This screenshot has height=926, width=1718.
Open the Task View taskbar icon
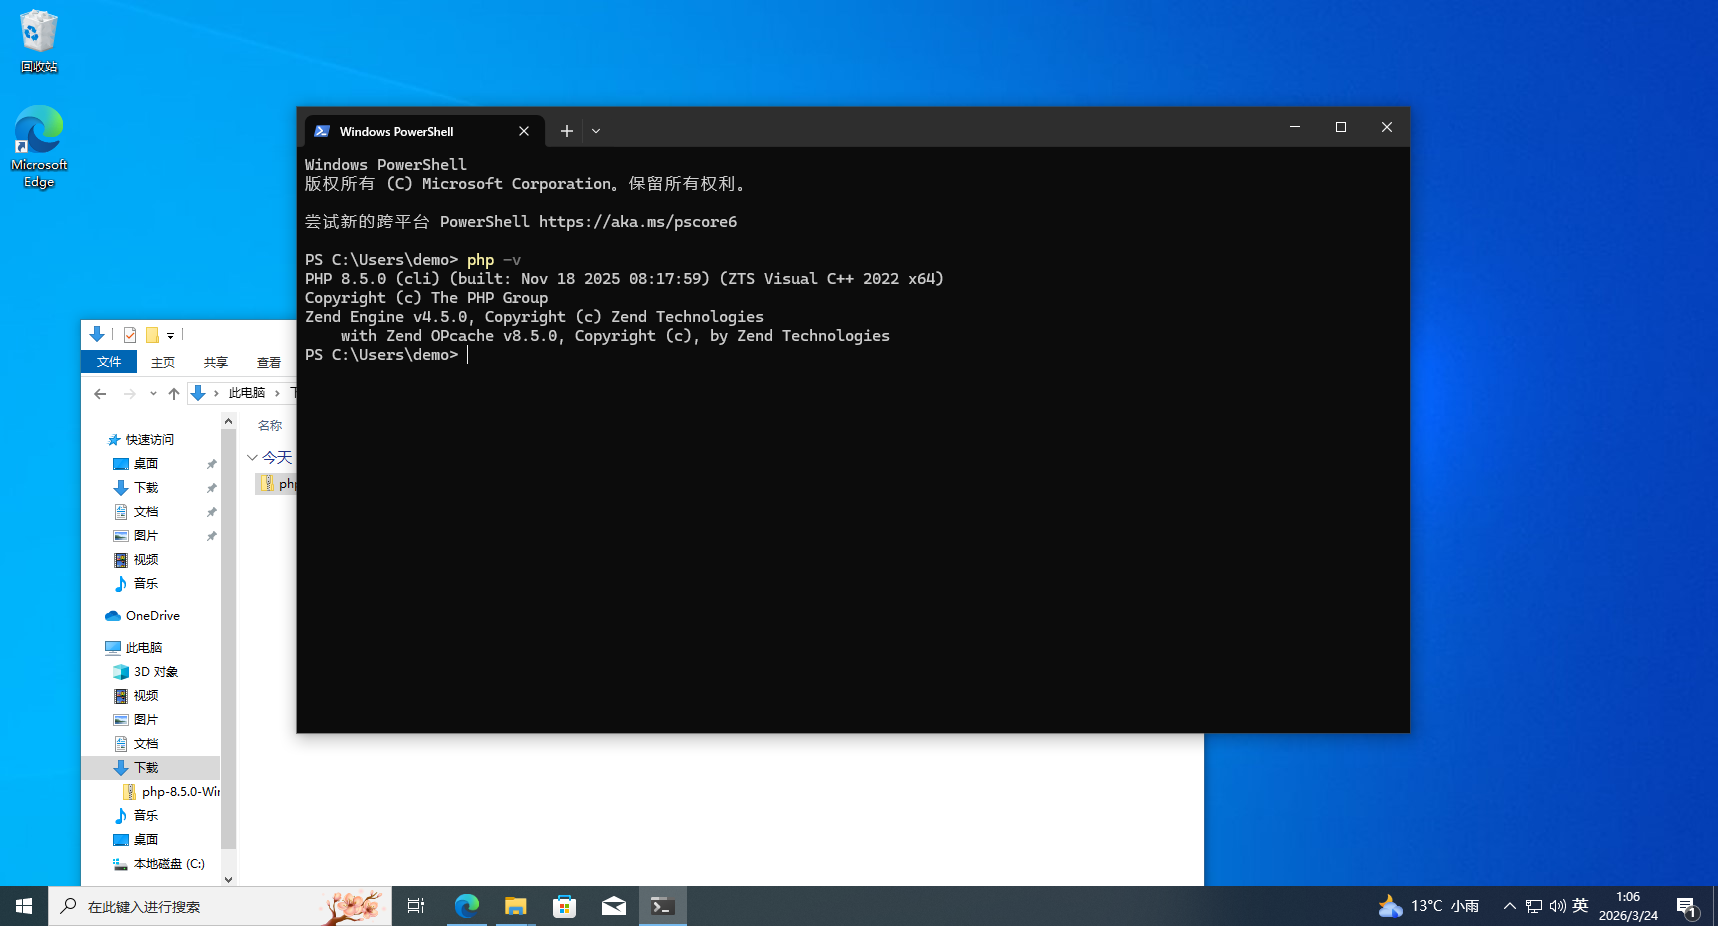coord(416,906)
